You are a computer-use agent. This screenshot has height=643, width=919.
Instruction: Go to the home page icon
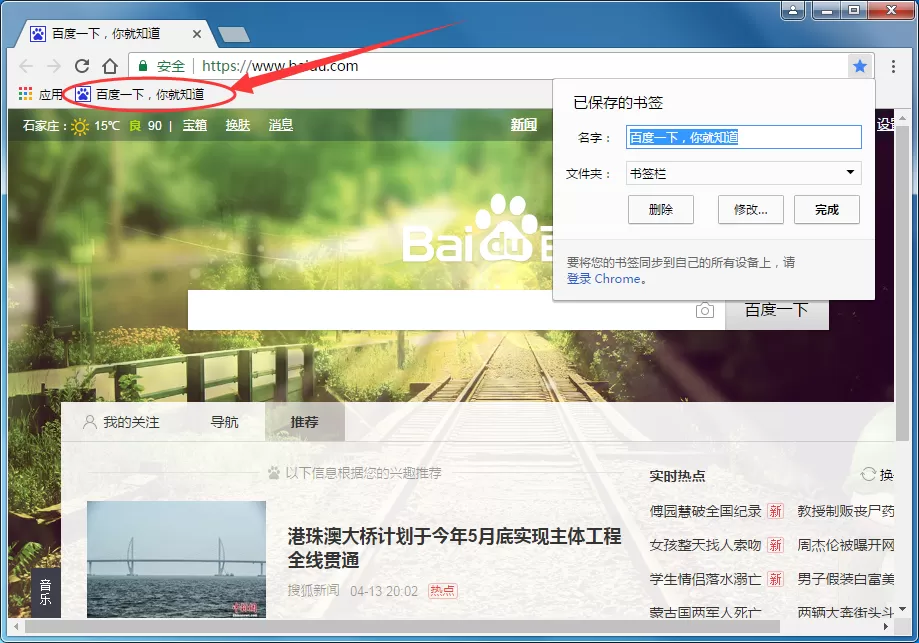(110, 66)
